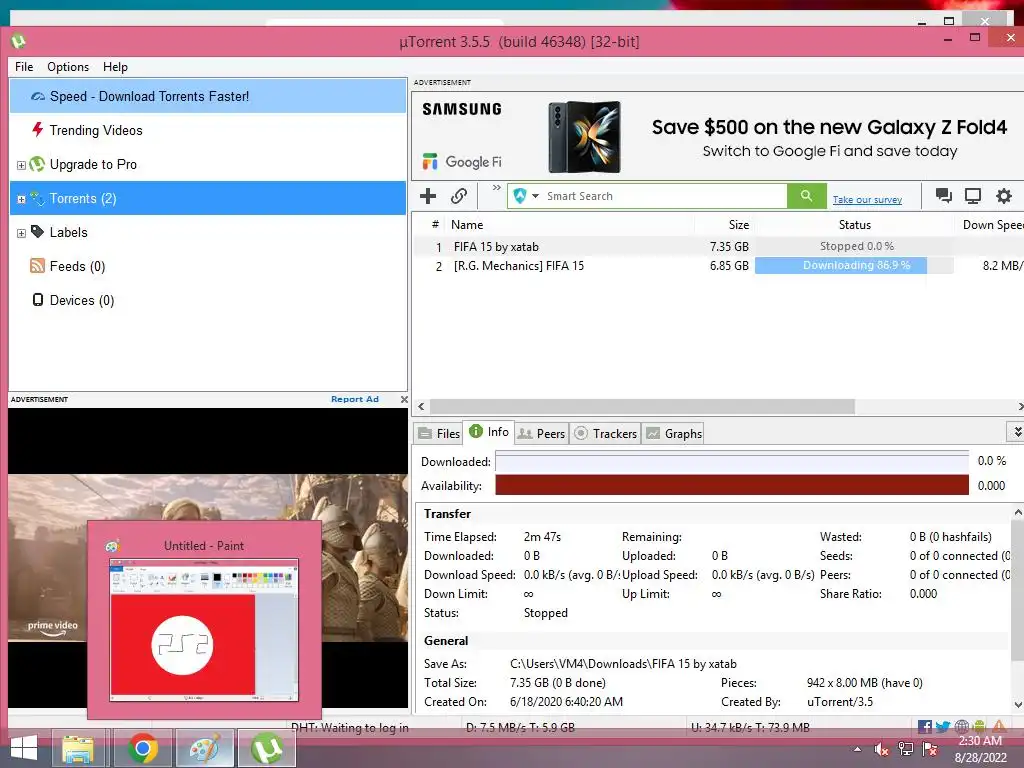Open File Explorer from taskbar
This screenshot has height=768, width=1024.
tap(78, 748)
